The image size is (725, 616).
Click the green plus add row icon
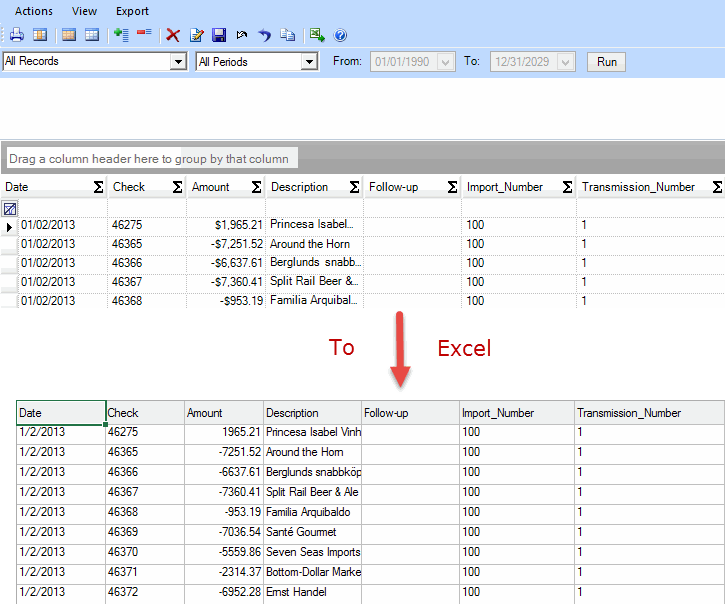click(x=121, y=35)
